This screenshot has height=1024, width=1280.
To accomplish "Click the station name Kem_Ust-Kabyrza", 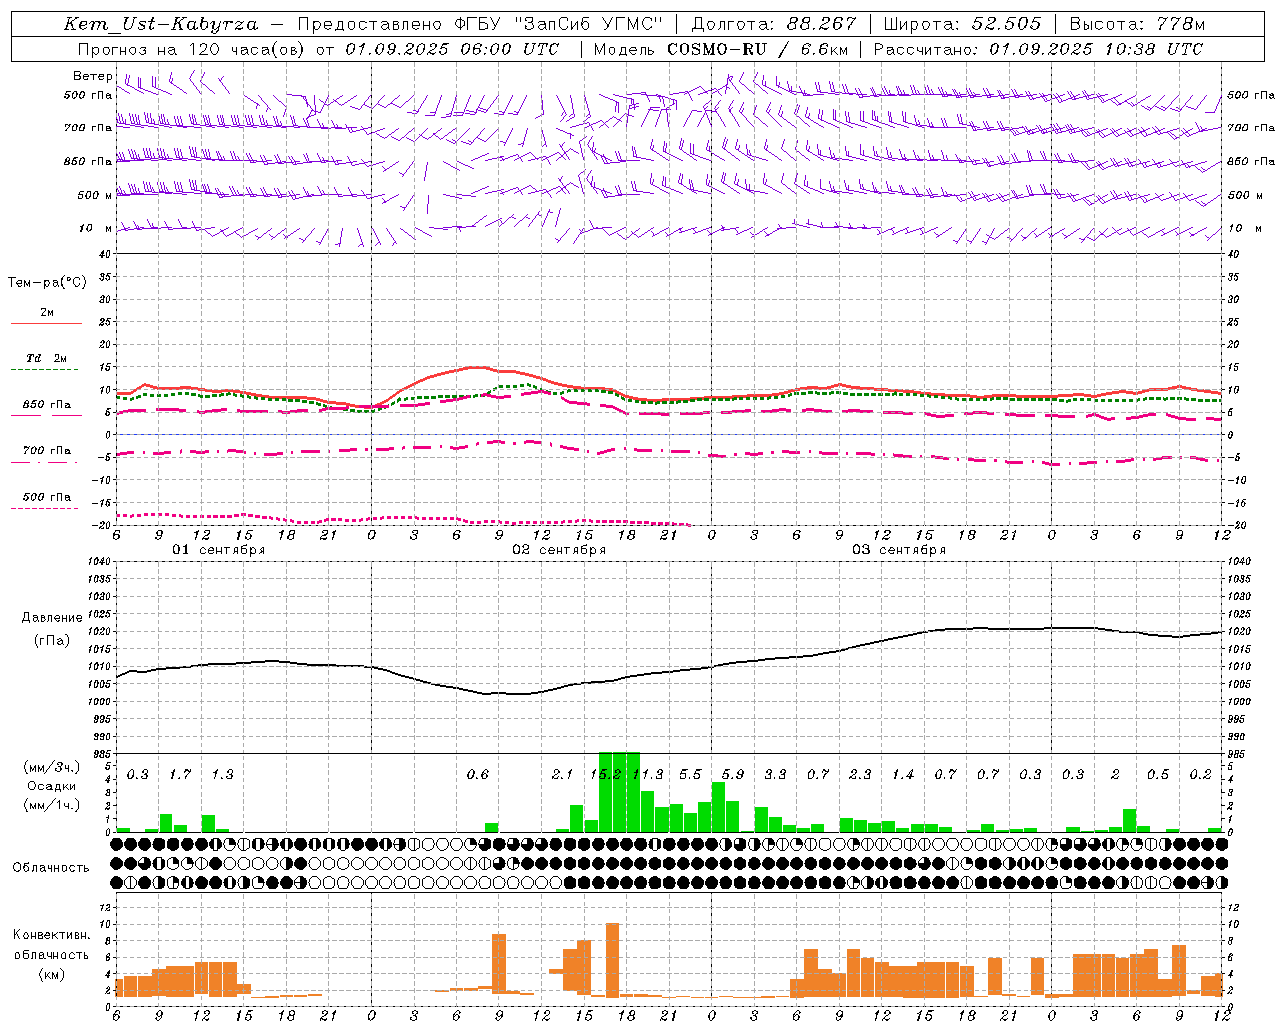I will tap(161, 24).
